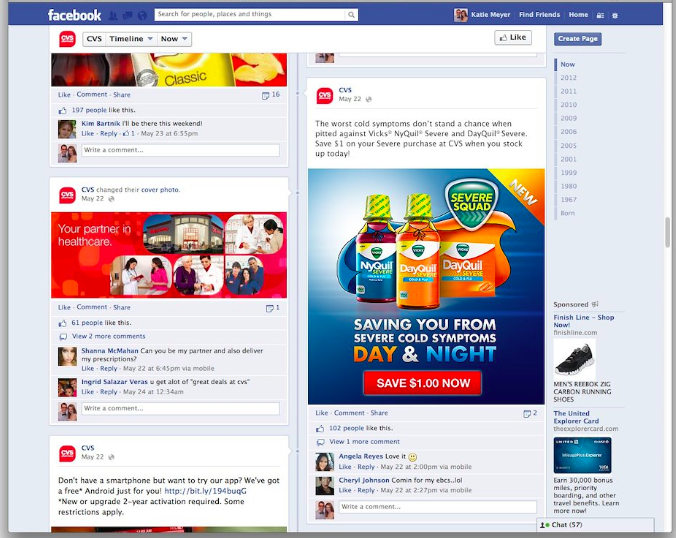Click thumbs-up icon beside 197 people

[x=63, y=110]
